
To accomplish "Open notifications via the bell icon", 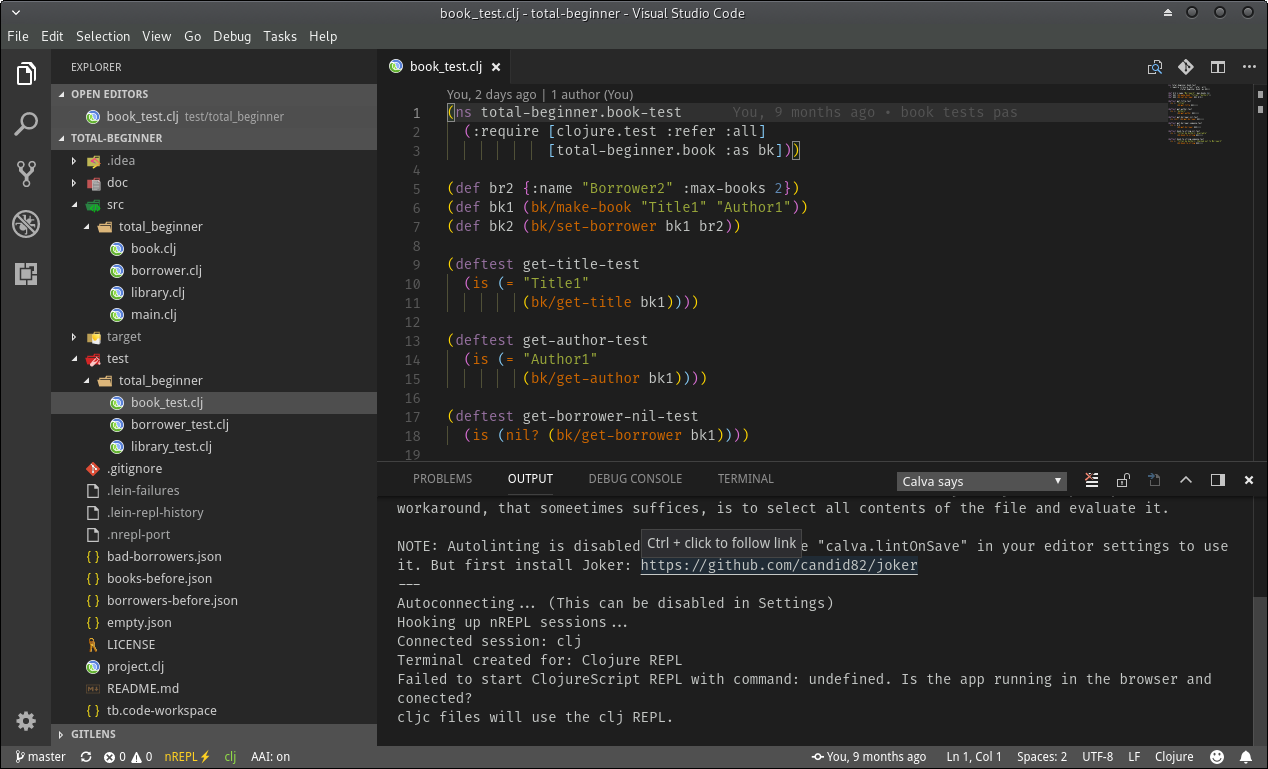I will tap(1245, 757).
